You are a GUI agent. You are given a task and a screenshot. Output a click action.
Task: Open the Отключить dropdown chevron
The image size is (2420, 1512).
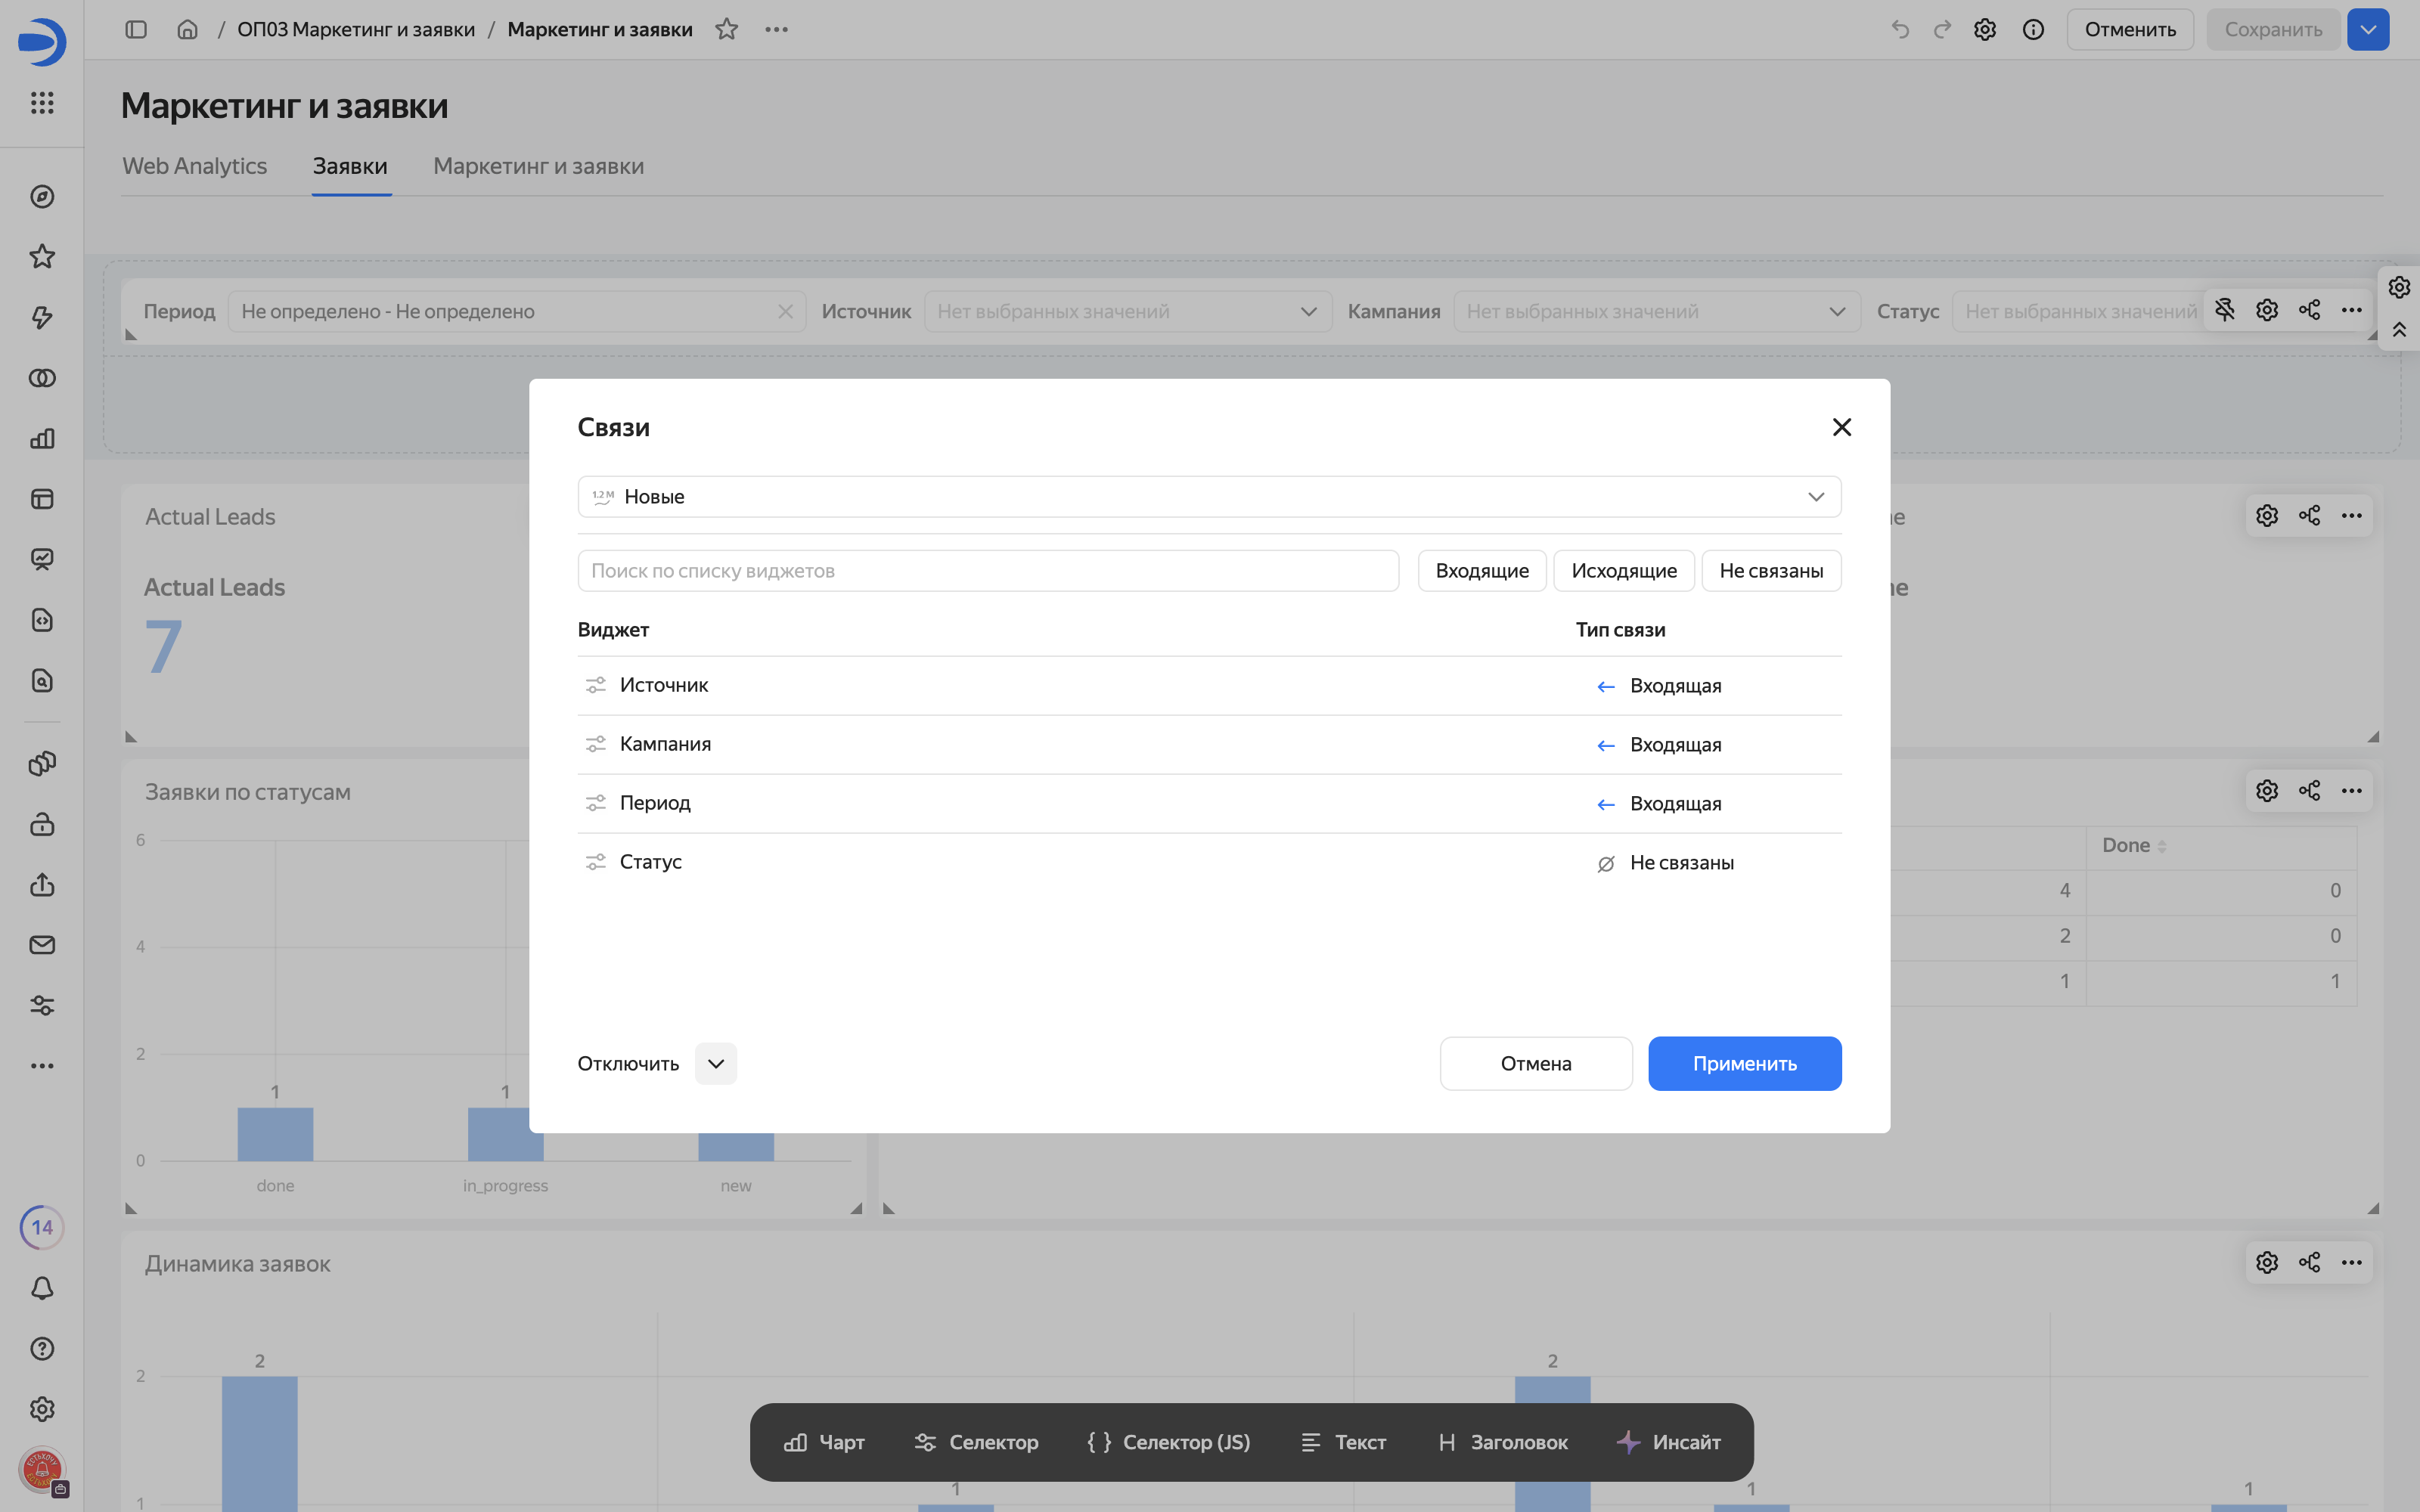tap(716, 1064)
